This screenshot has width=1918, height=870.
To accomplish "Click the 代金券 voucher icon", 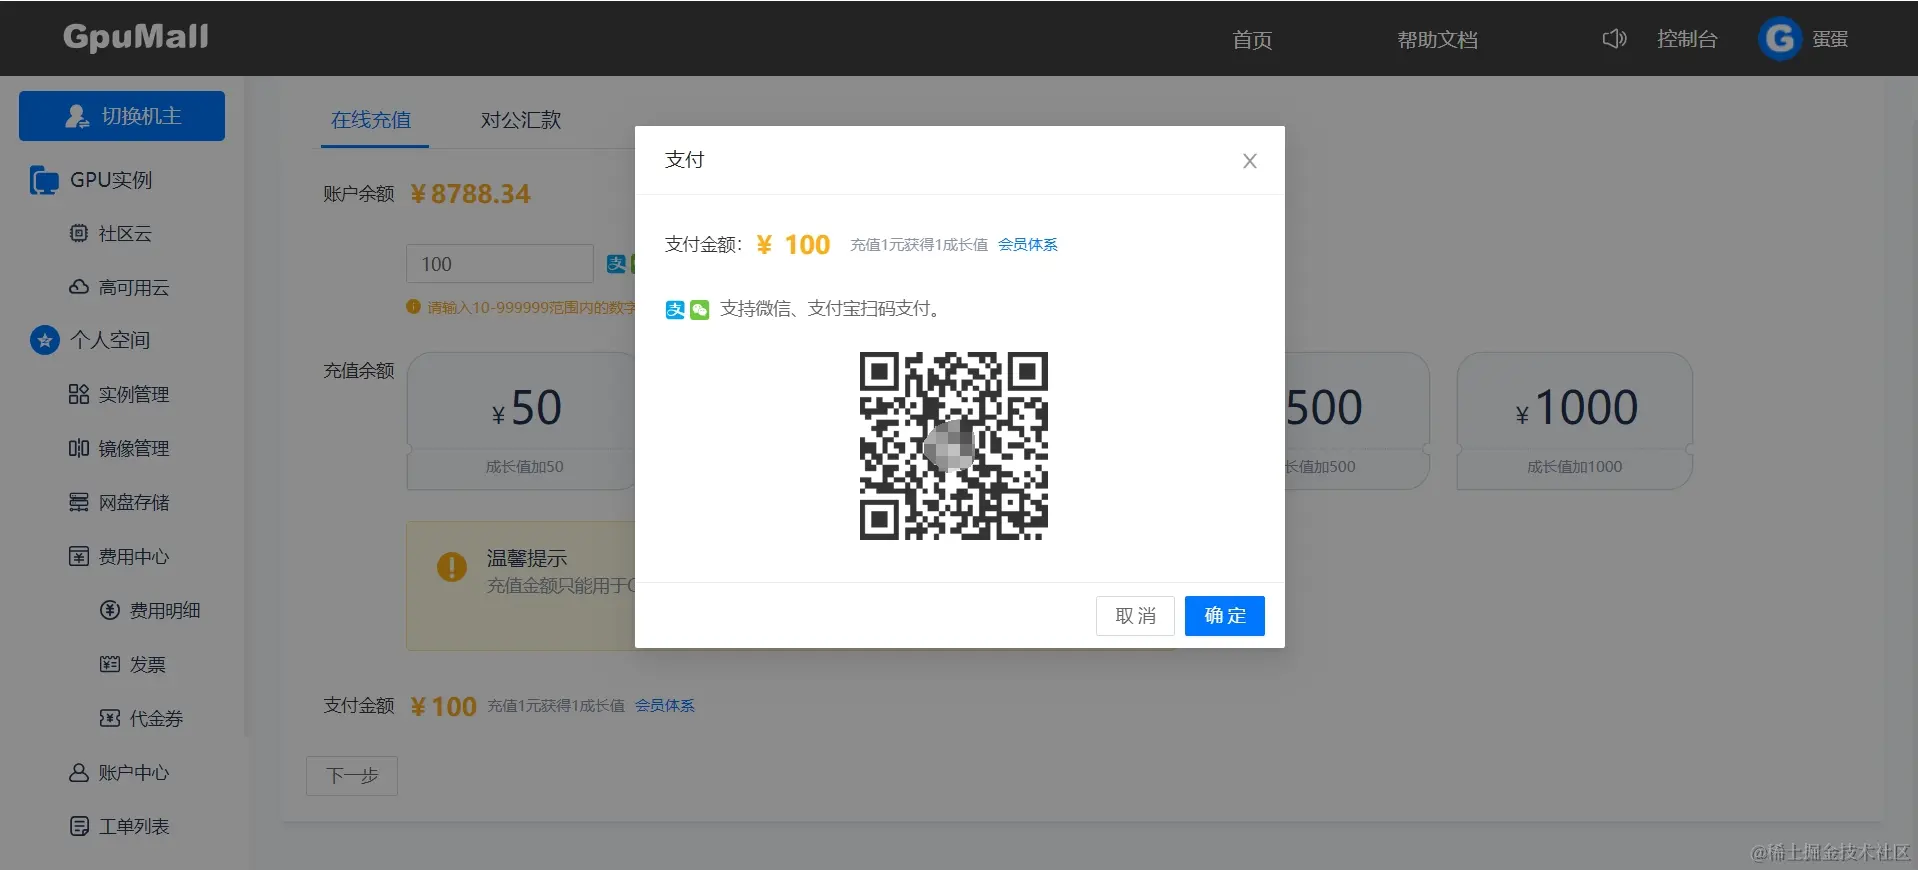I will pos(110,718).
